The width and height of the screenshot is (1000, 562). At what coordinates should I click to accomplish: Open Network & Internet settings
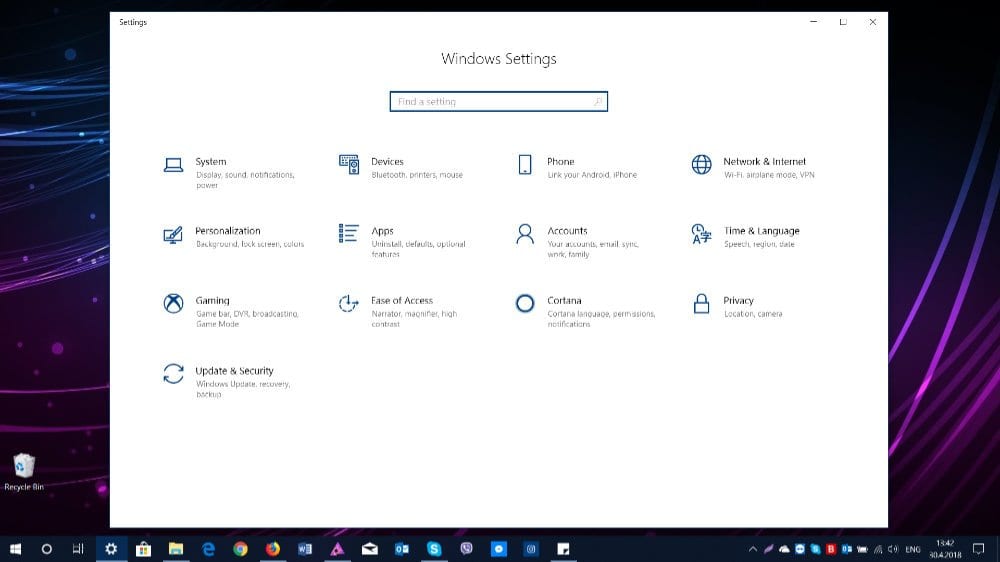753,167
